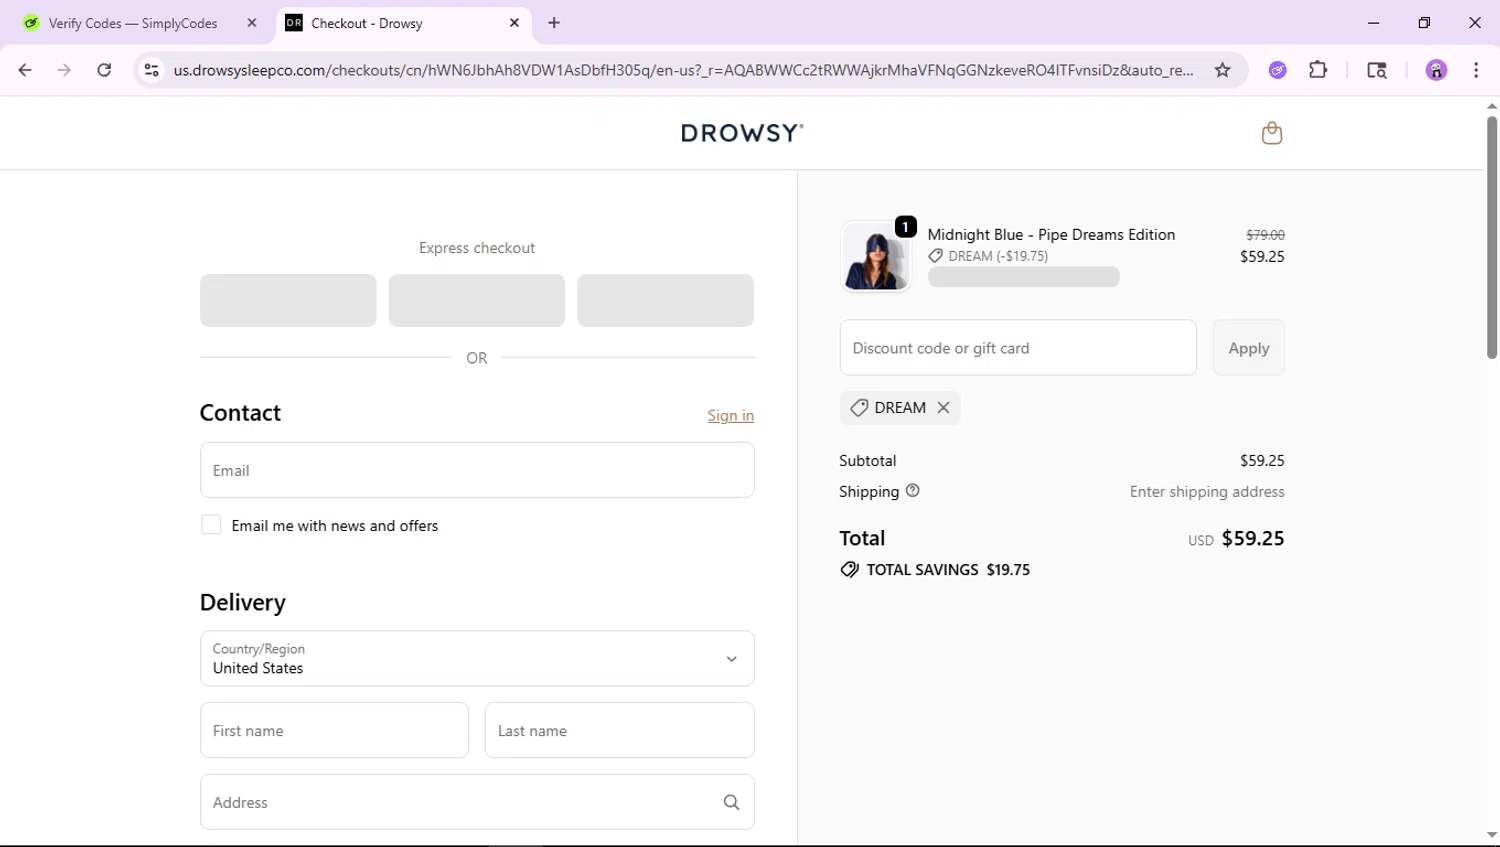Viewport: 1500px width, 847px height.
Task: Open the Extensions puzzle-piece menu
Action: (x=1318, y=70)
